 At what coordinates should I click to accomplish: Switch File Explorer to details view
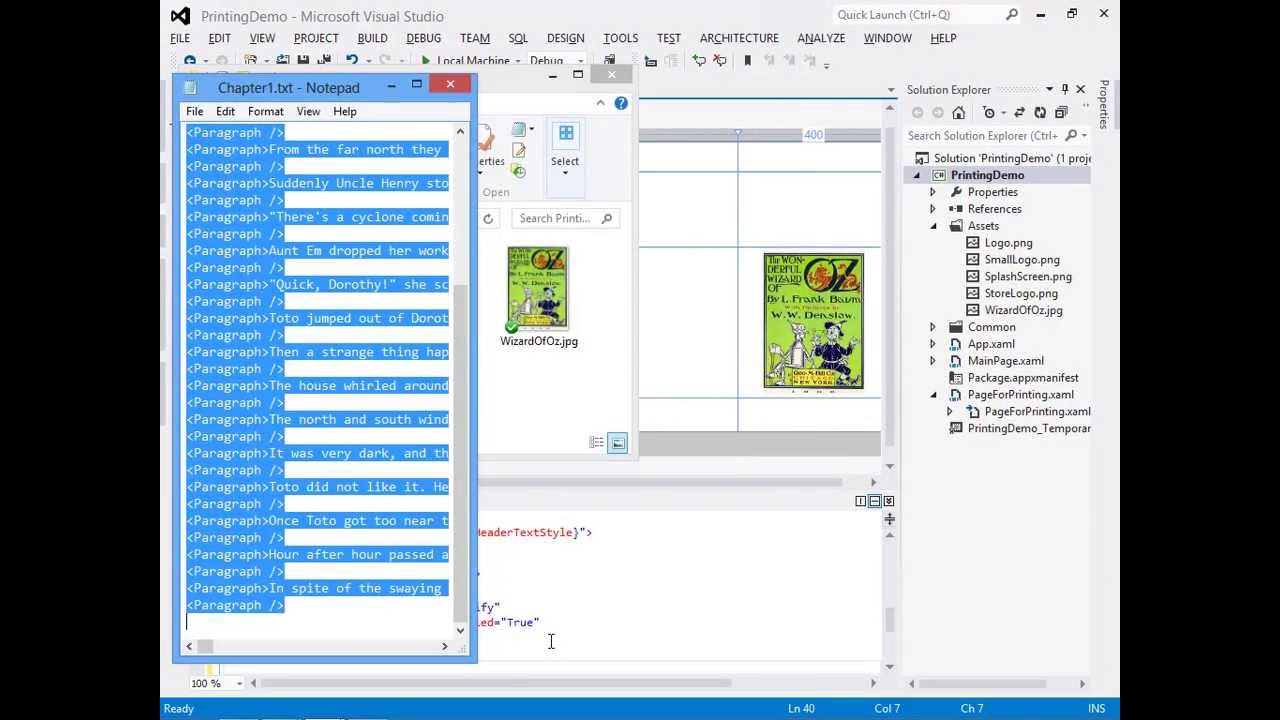(597, 443)
